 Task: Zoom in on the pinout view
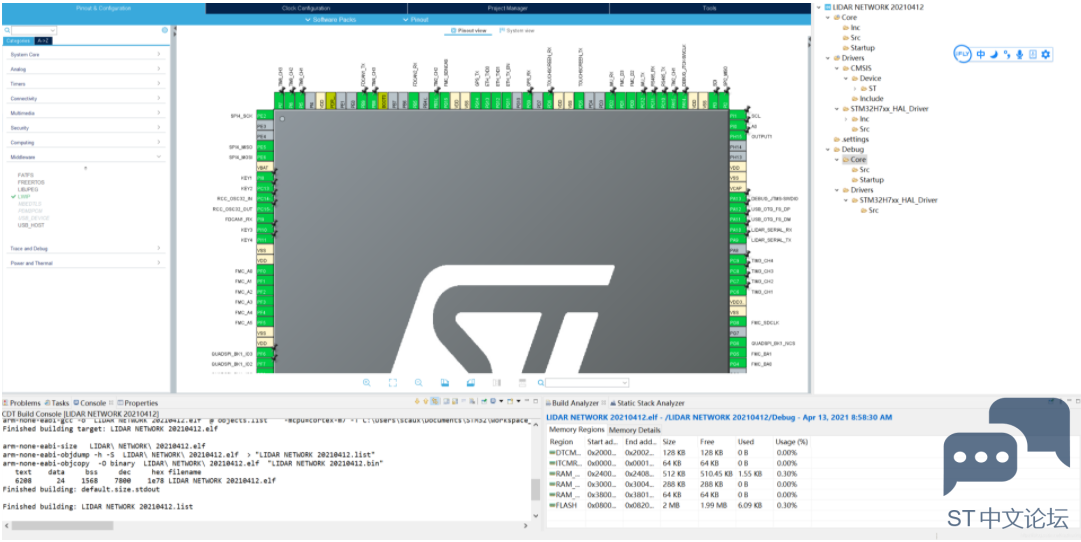click(367, 383)
